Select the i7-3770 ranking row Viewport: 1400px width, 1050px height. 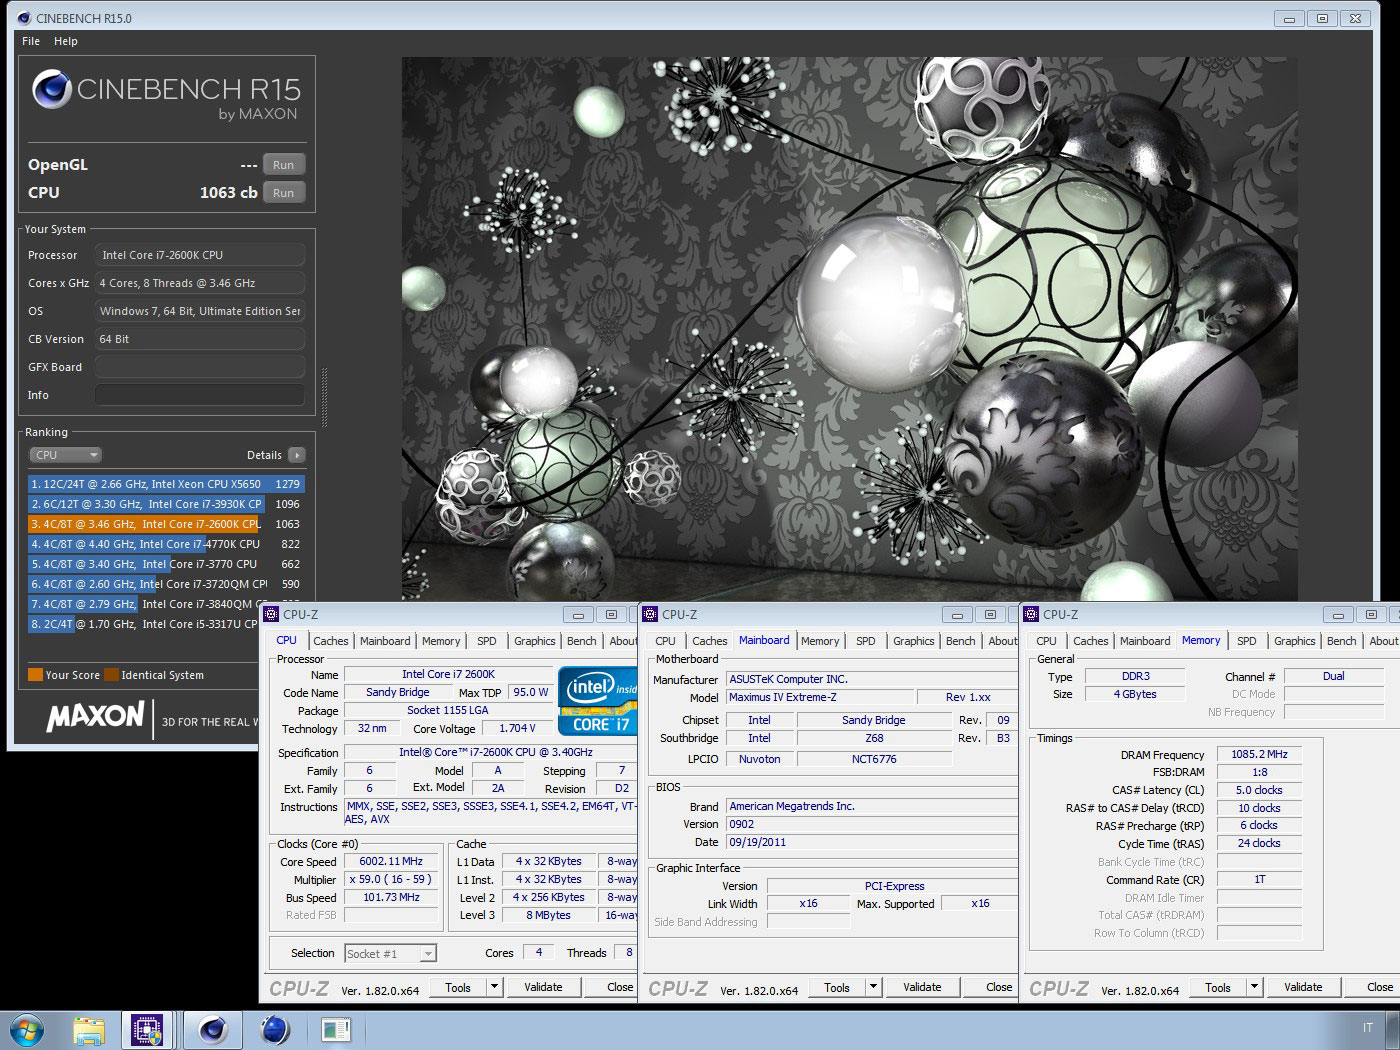coord(166,564)
